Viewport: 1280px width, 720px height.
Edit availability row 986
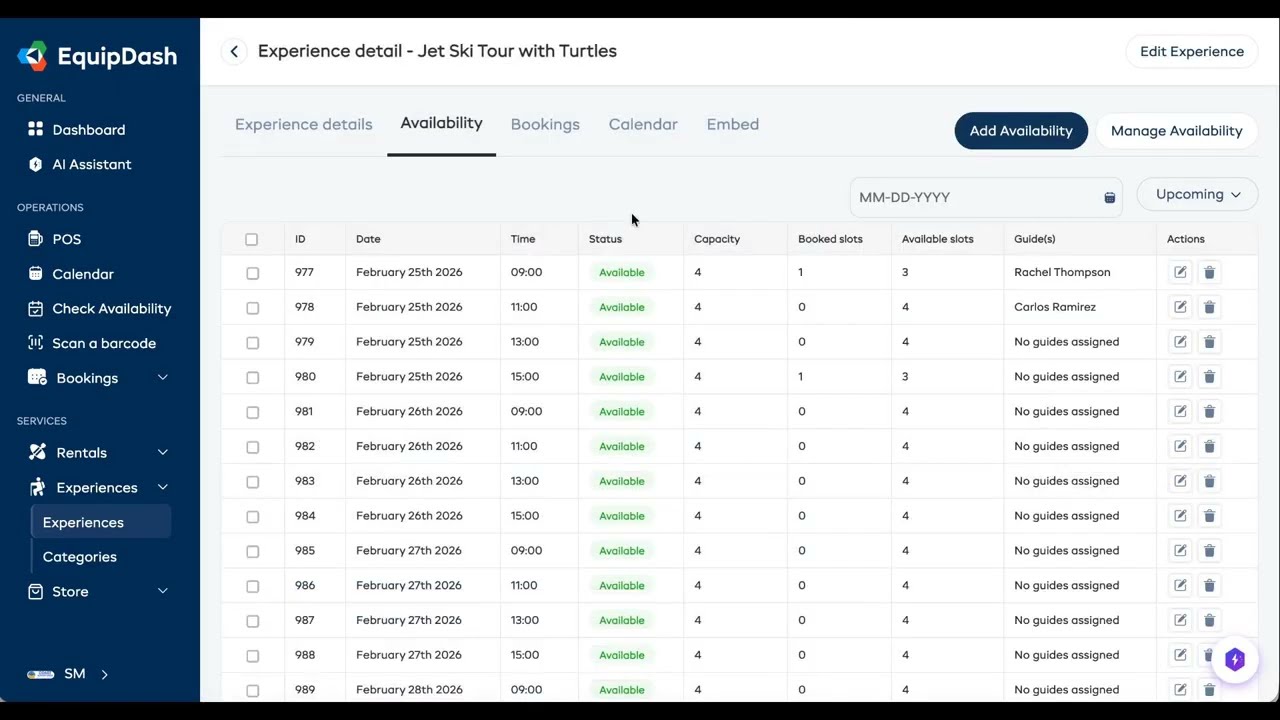pyautogui.click(x=1180, y=585)
